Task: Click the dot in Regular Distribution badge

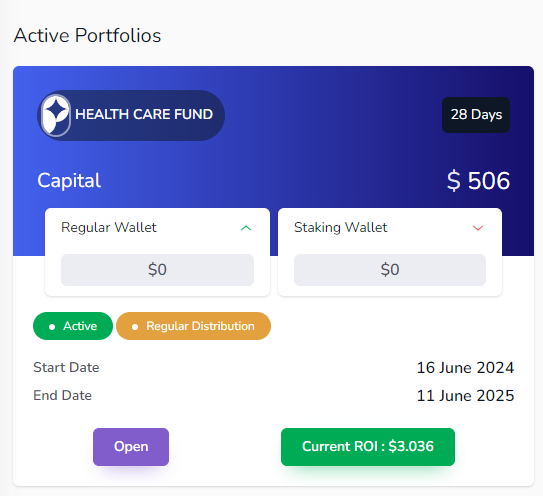Action: (x=135, y=327)
